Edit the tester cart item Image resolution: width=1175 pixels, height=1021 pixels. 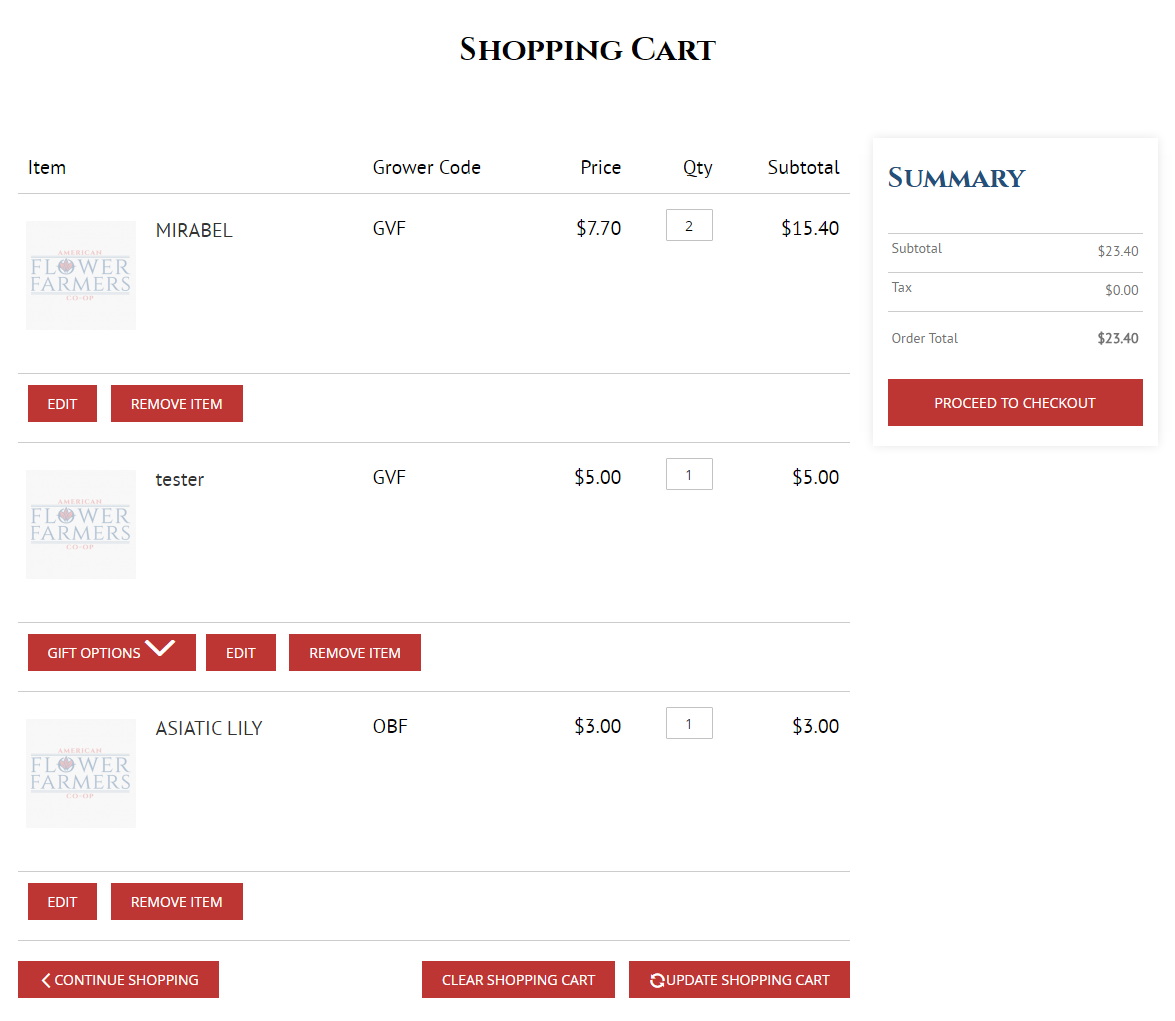[x=241, y=653]
